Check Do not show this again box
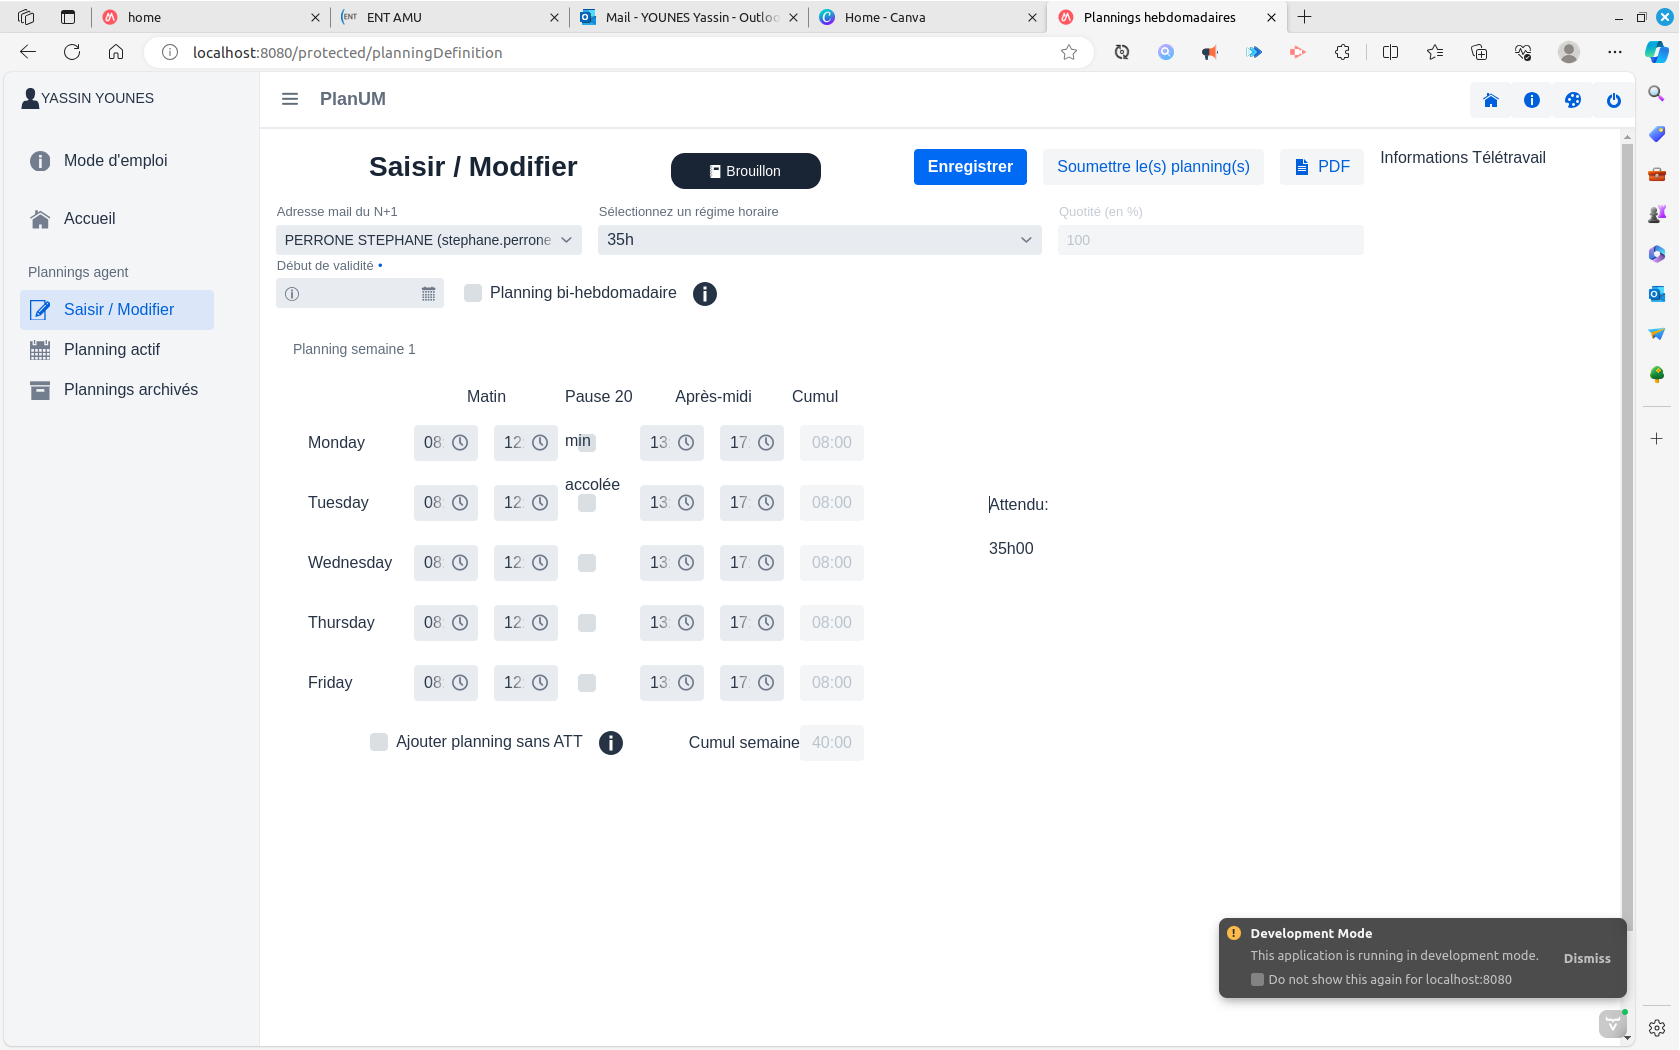Image resolution: width=1680 pixels, height=1050 pixels. tap(1258, 980)
